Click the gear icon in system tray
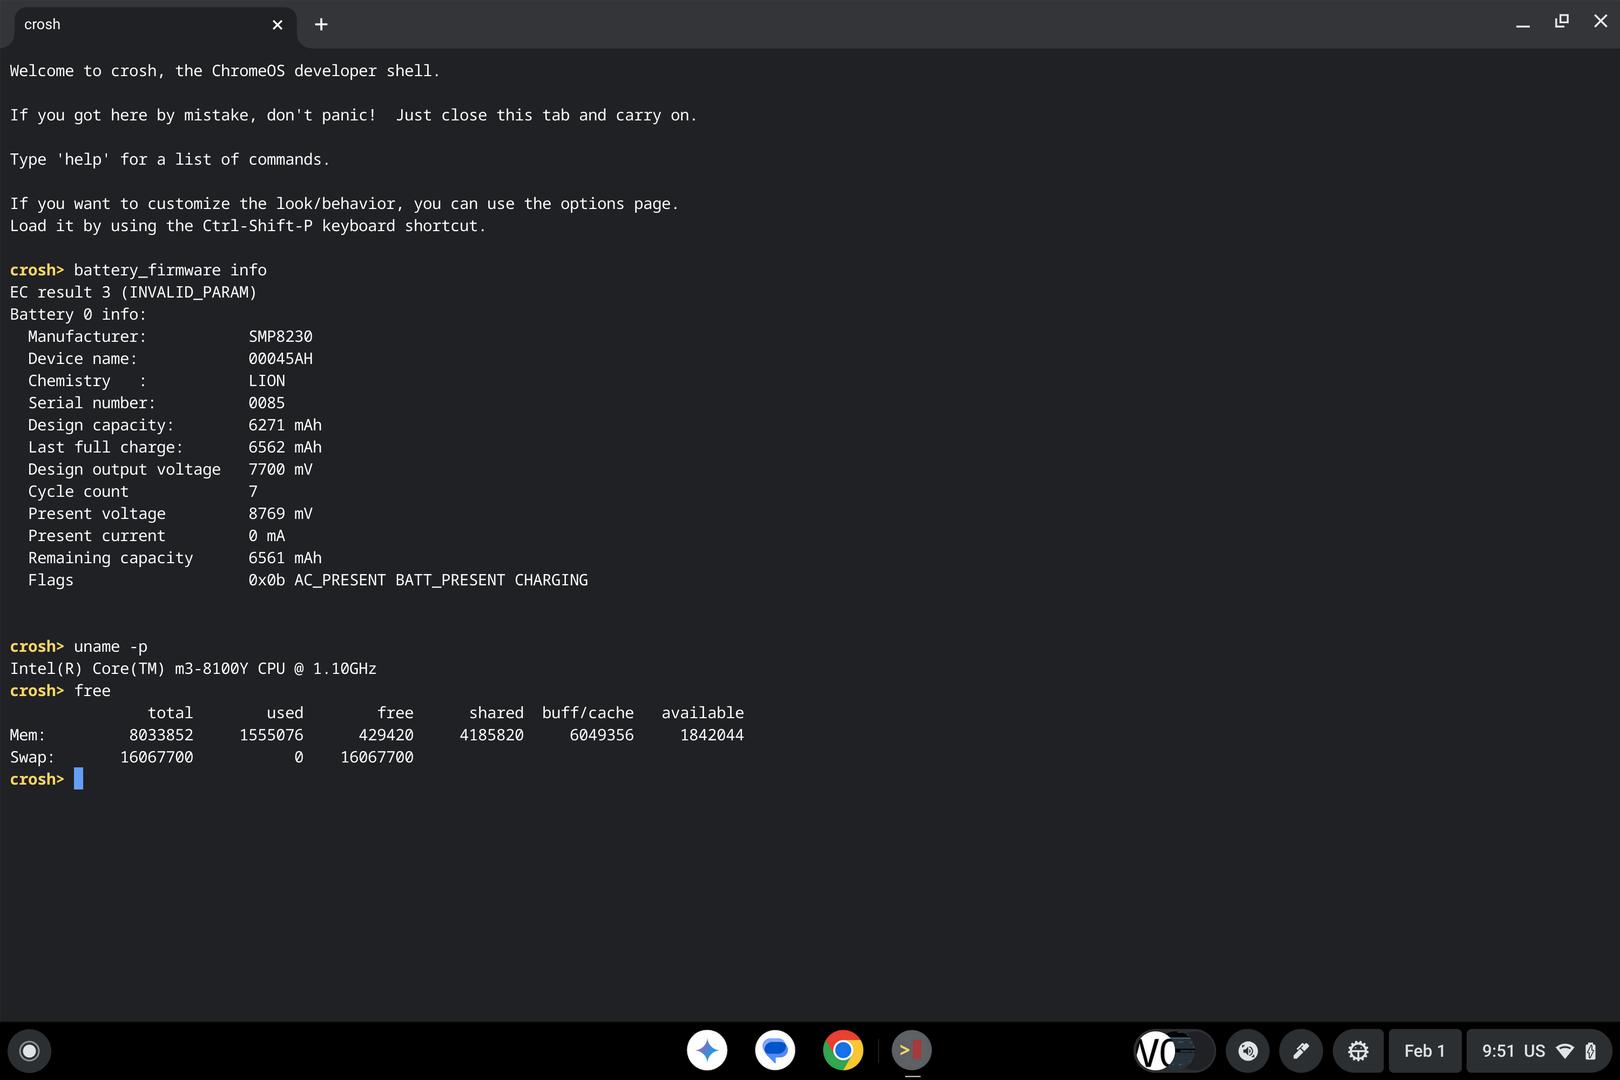This screenshot has width=1620, height=1080. tap(1358, 1051)
